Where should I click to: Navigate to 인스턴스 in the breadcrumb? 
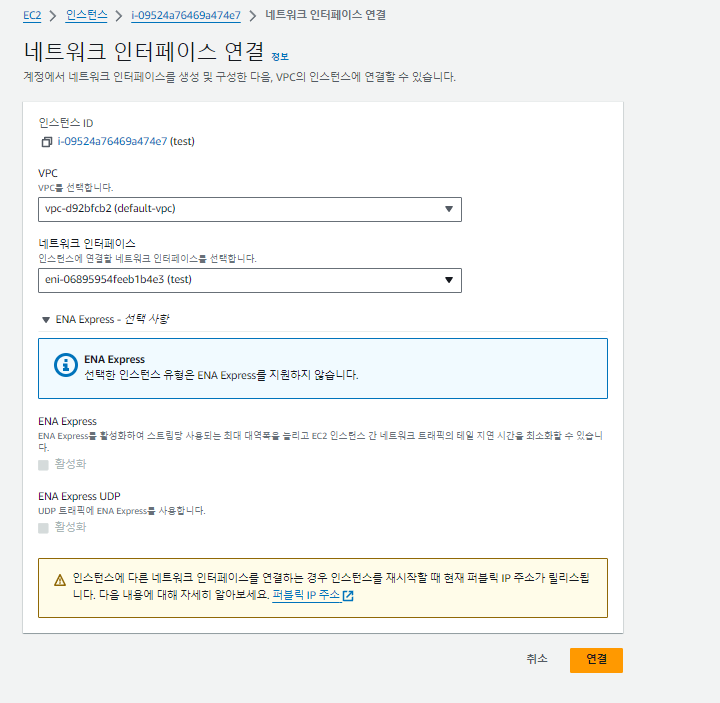coord(87,15)
